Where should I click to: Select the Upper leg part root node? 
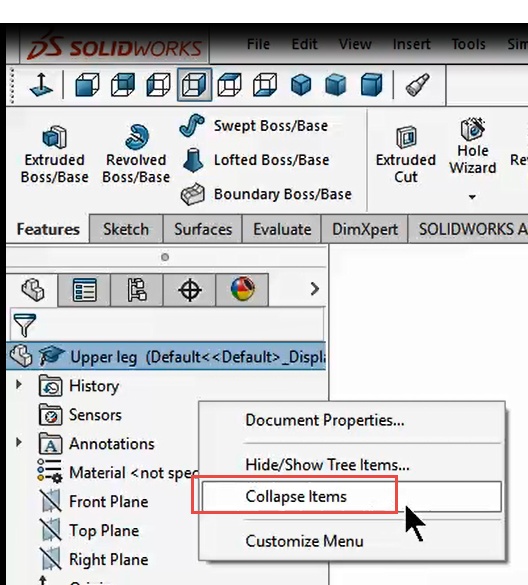pos(166,356)
